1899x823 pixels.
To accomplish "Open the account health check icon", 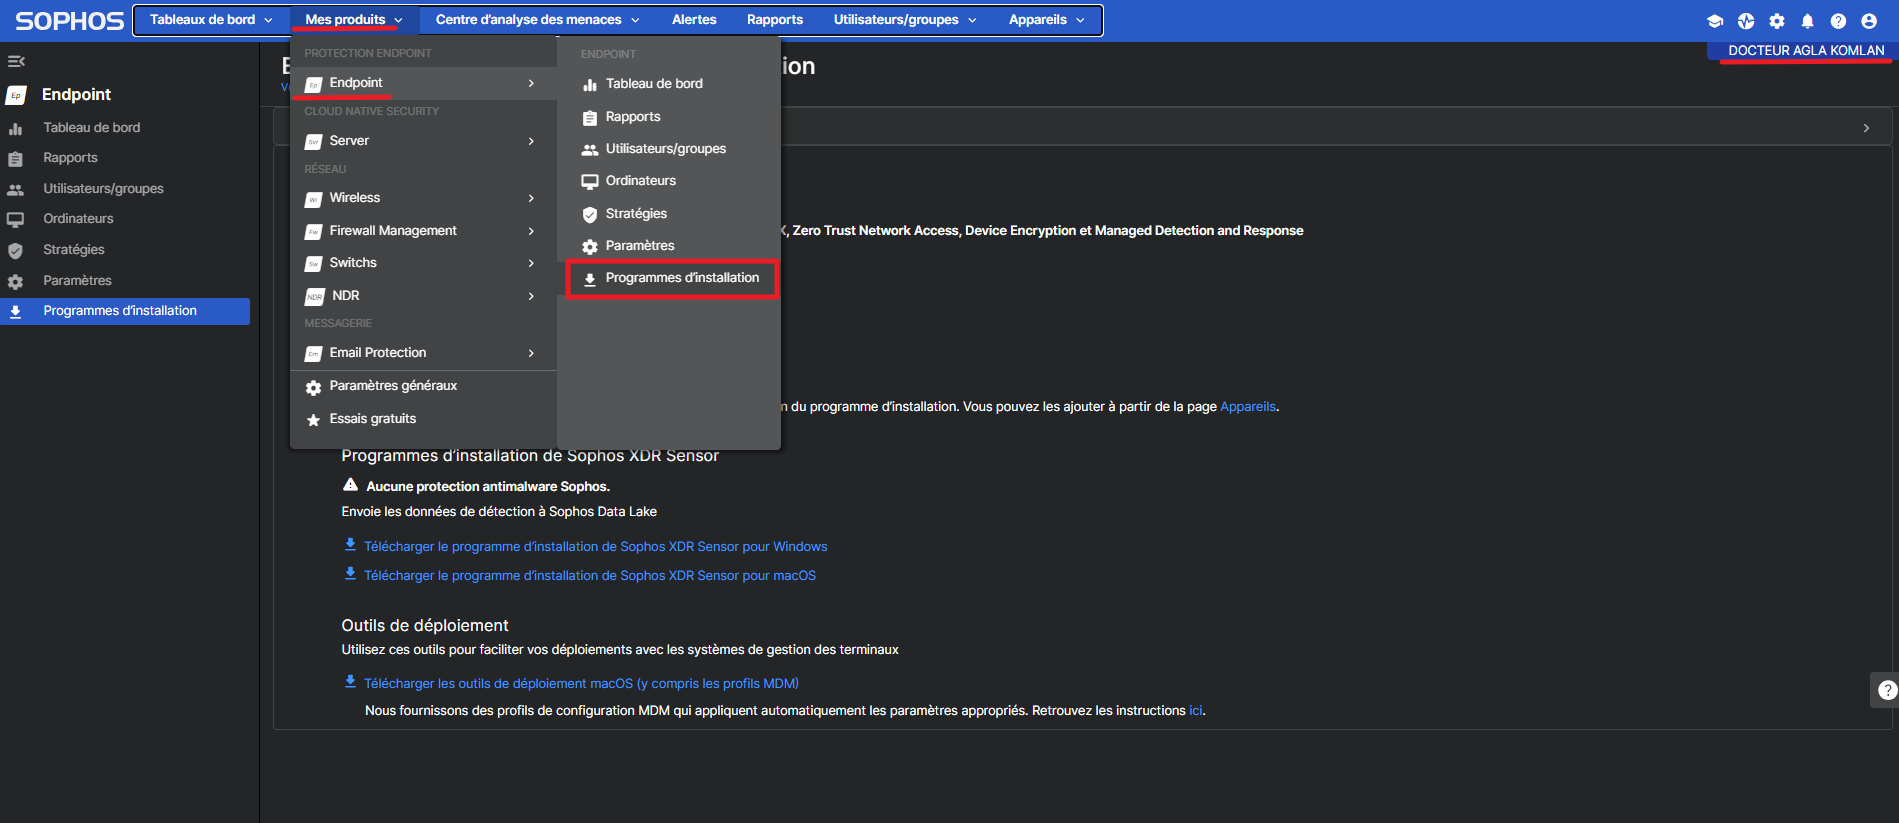I will pyautogui.click(x=1746, y=21).
